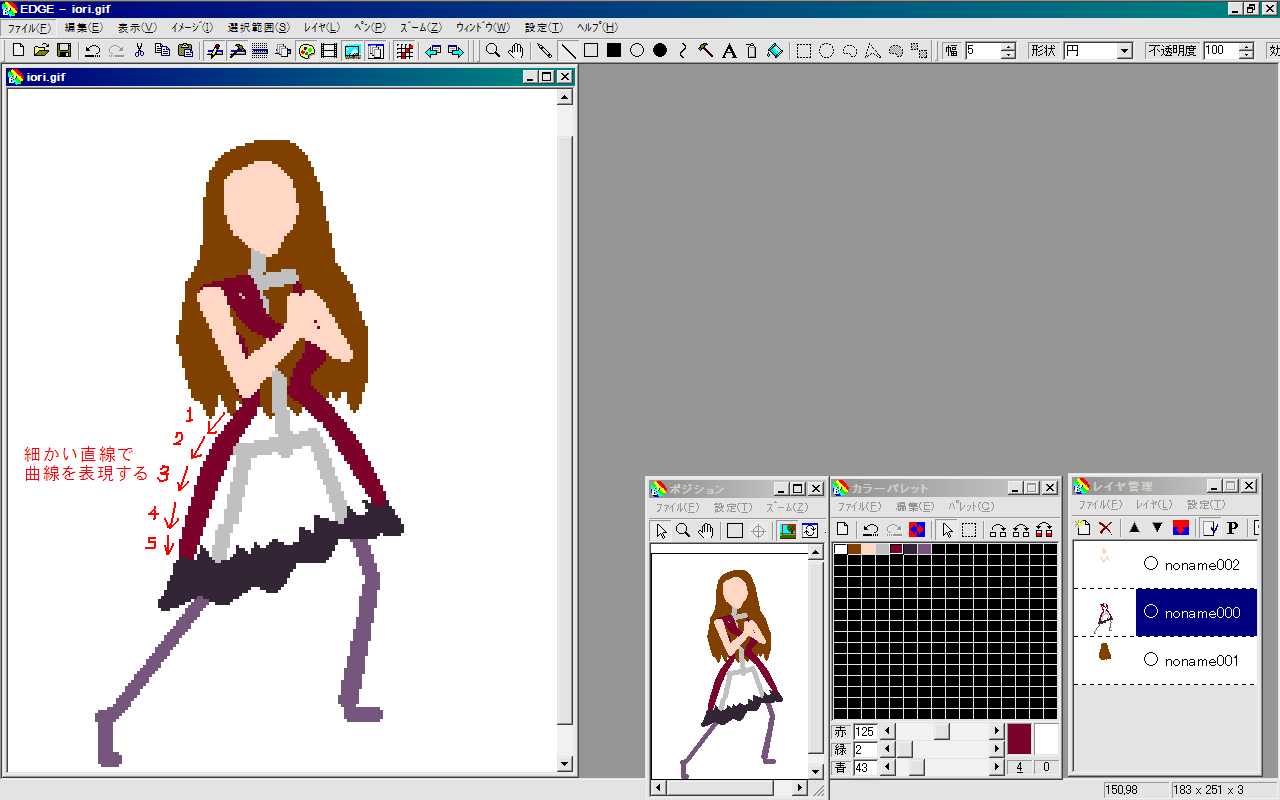Activate the paint bucket fill tool
This screenshot has width=1280, height=800.
[x=775, y=51]
